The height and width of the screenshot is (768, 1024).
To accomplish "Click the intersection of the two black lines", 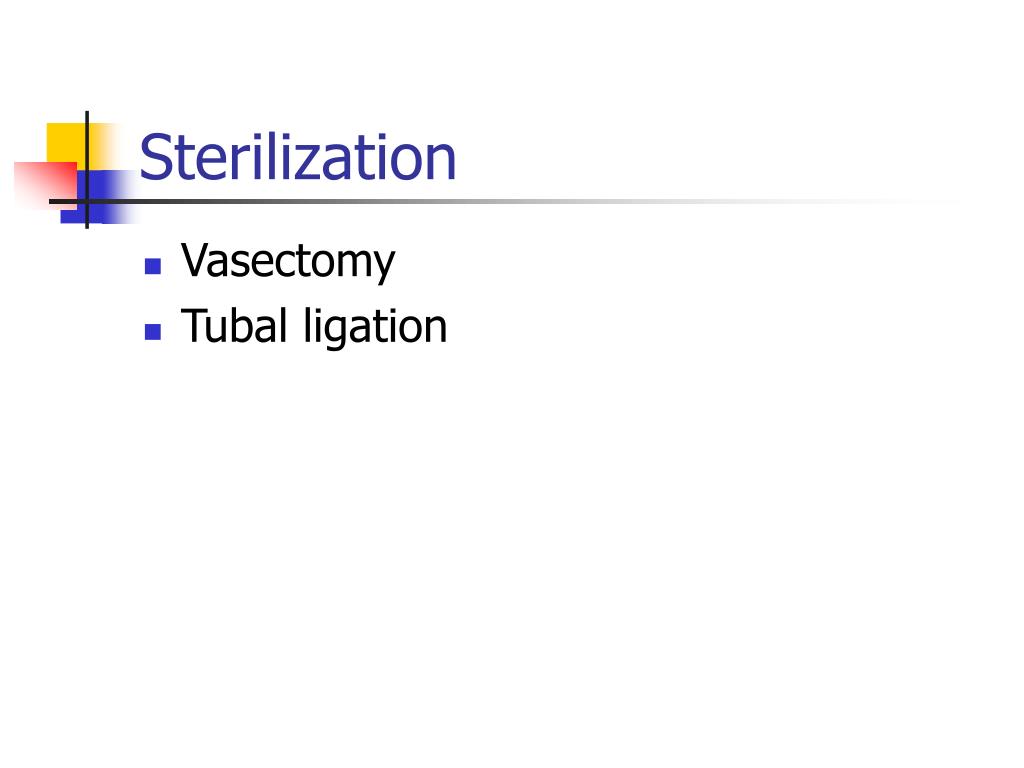I will (x=87, y=202).
